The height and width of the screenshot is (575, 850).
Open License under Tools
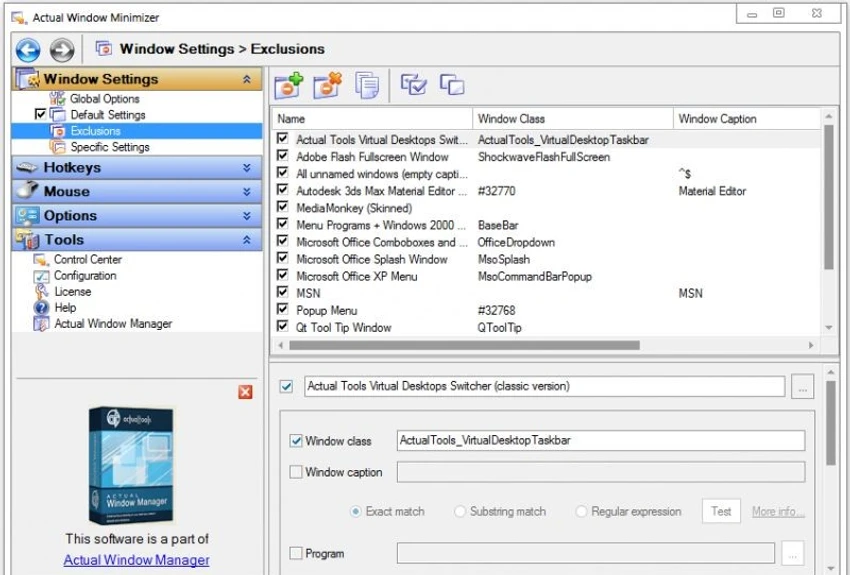coord(73,292)
